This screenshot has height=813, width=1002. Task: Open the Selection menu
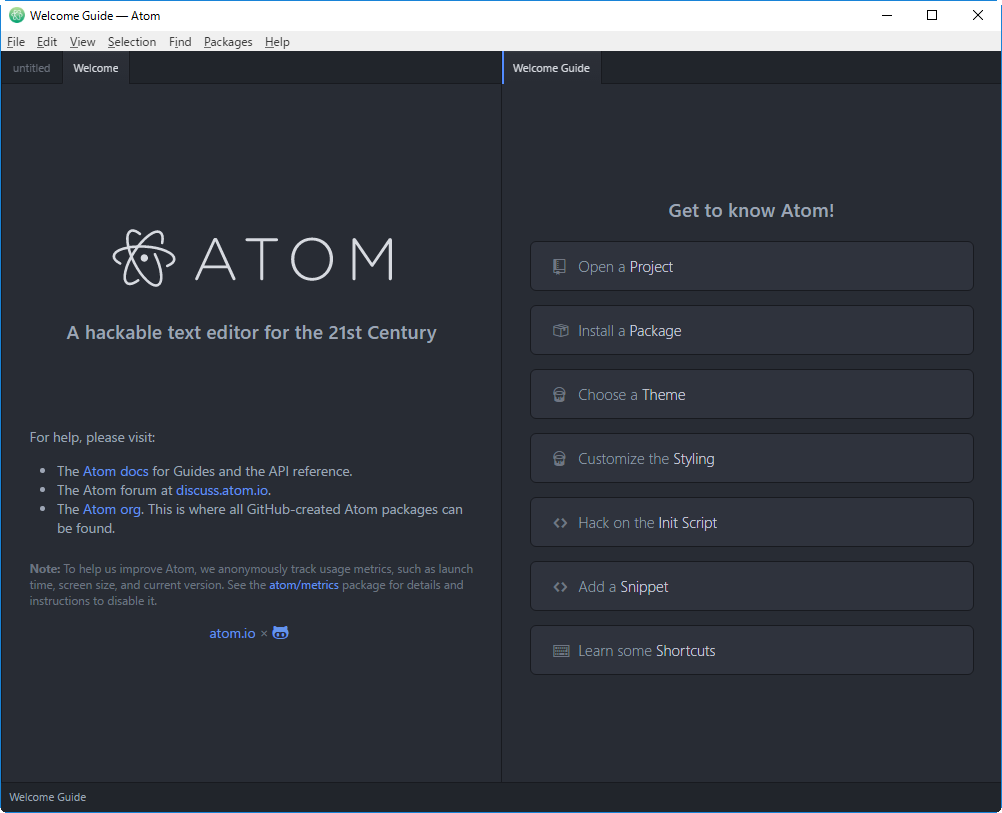pos(132,42)
